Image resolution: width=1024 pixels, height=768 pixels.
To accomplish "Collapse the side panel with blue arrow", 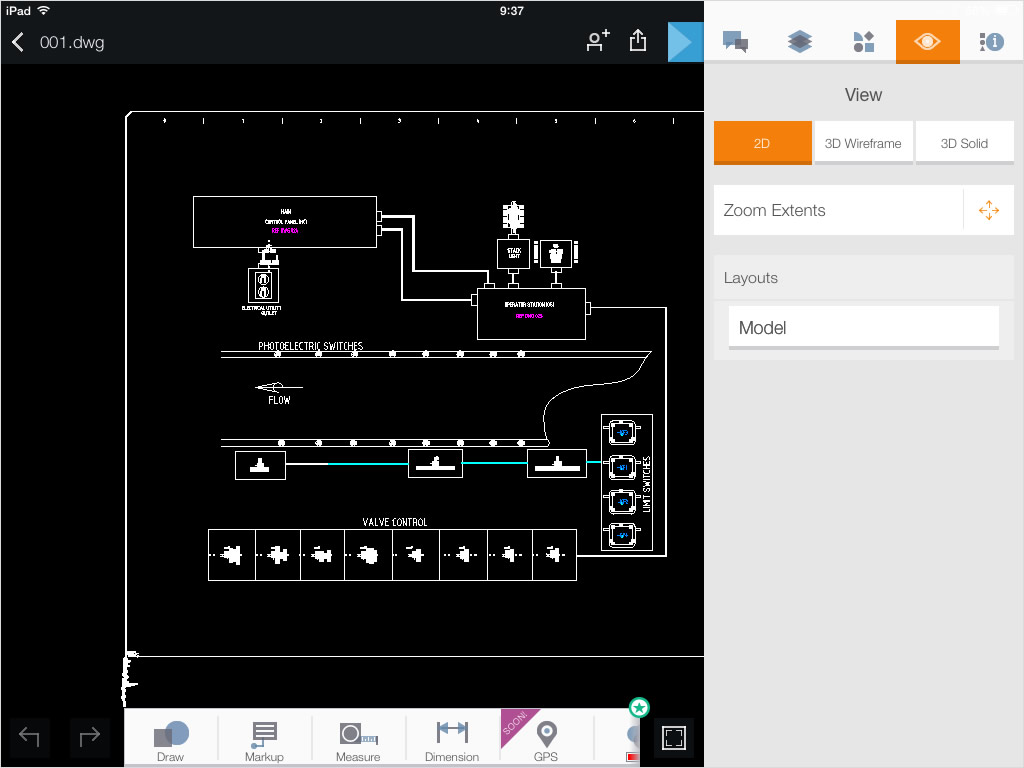I will click(x=685, y=42).
